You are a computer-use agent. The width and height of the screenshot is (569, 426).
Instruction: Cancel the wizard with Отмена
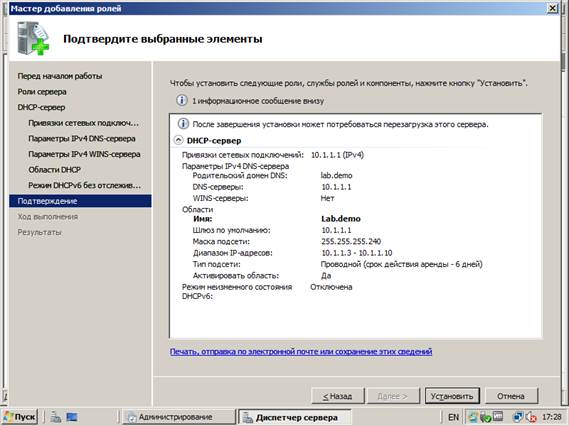pyautogui.click(x=511, y=396)
